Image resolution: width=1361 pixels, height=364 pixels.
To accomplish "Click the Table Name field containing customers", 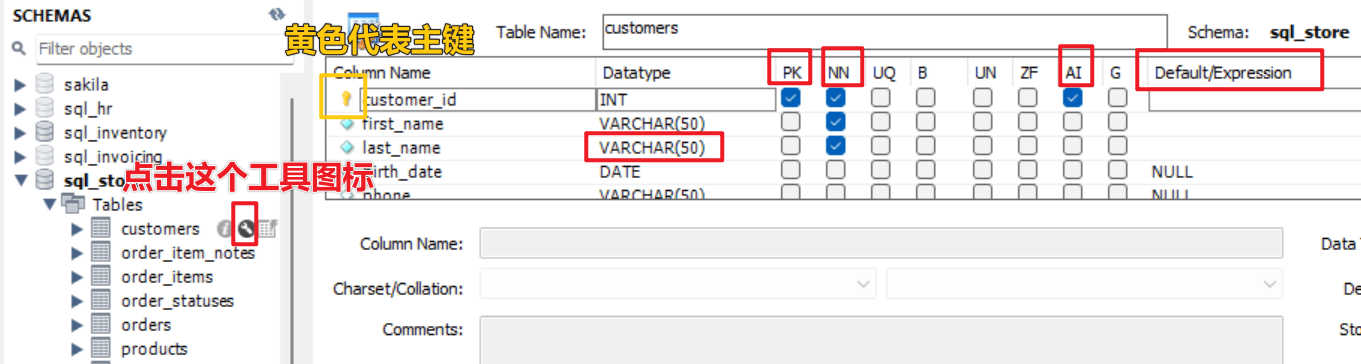I will (x=884, y=32).
